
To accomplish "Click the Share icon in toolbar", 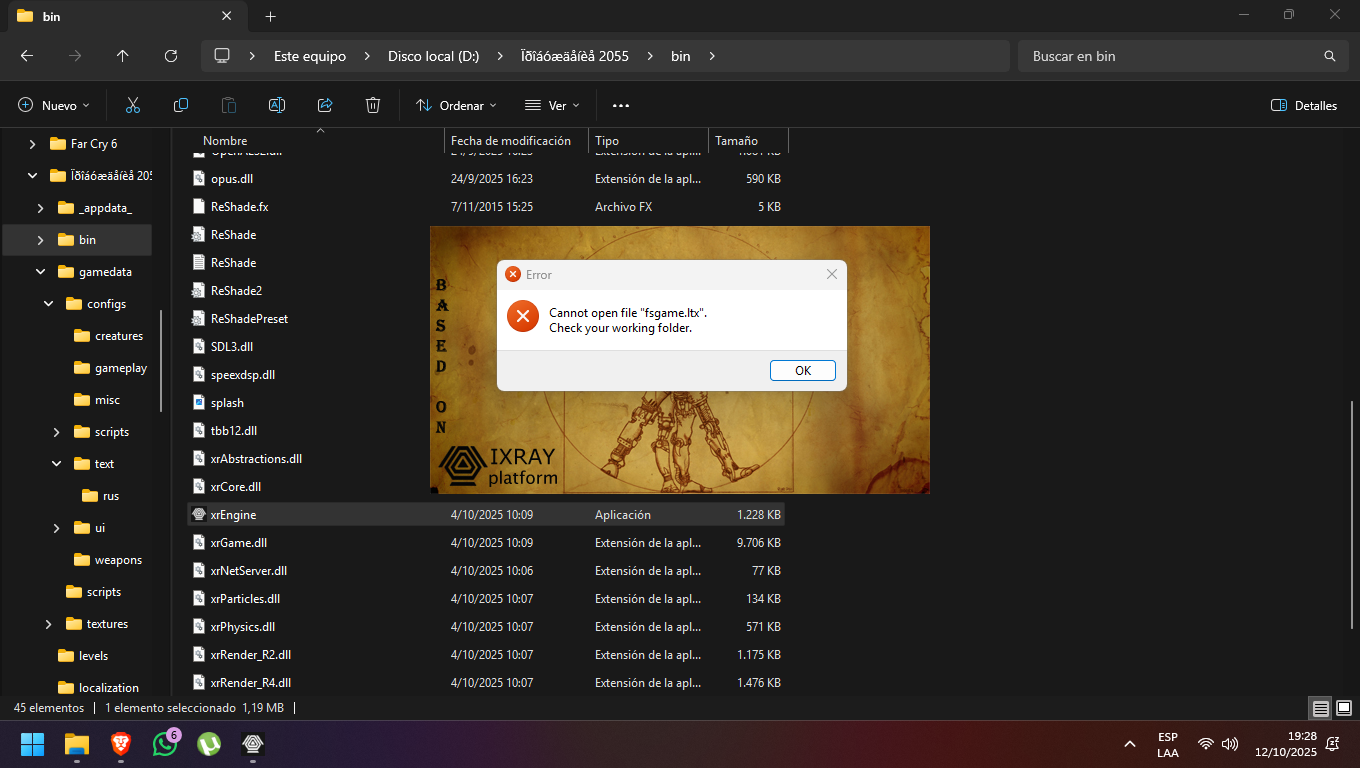I will tap(325, 105).
